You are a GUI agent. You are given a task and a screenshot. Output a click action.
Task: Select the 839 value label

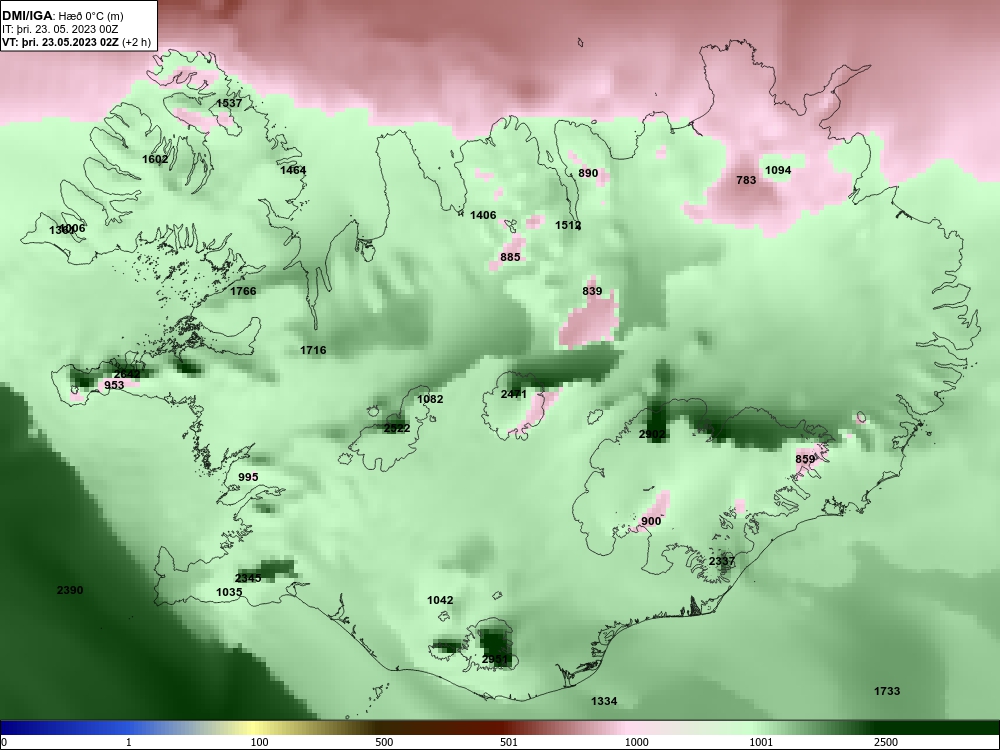point(592,291)
